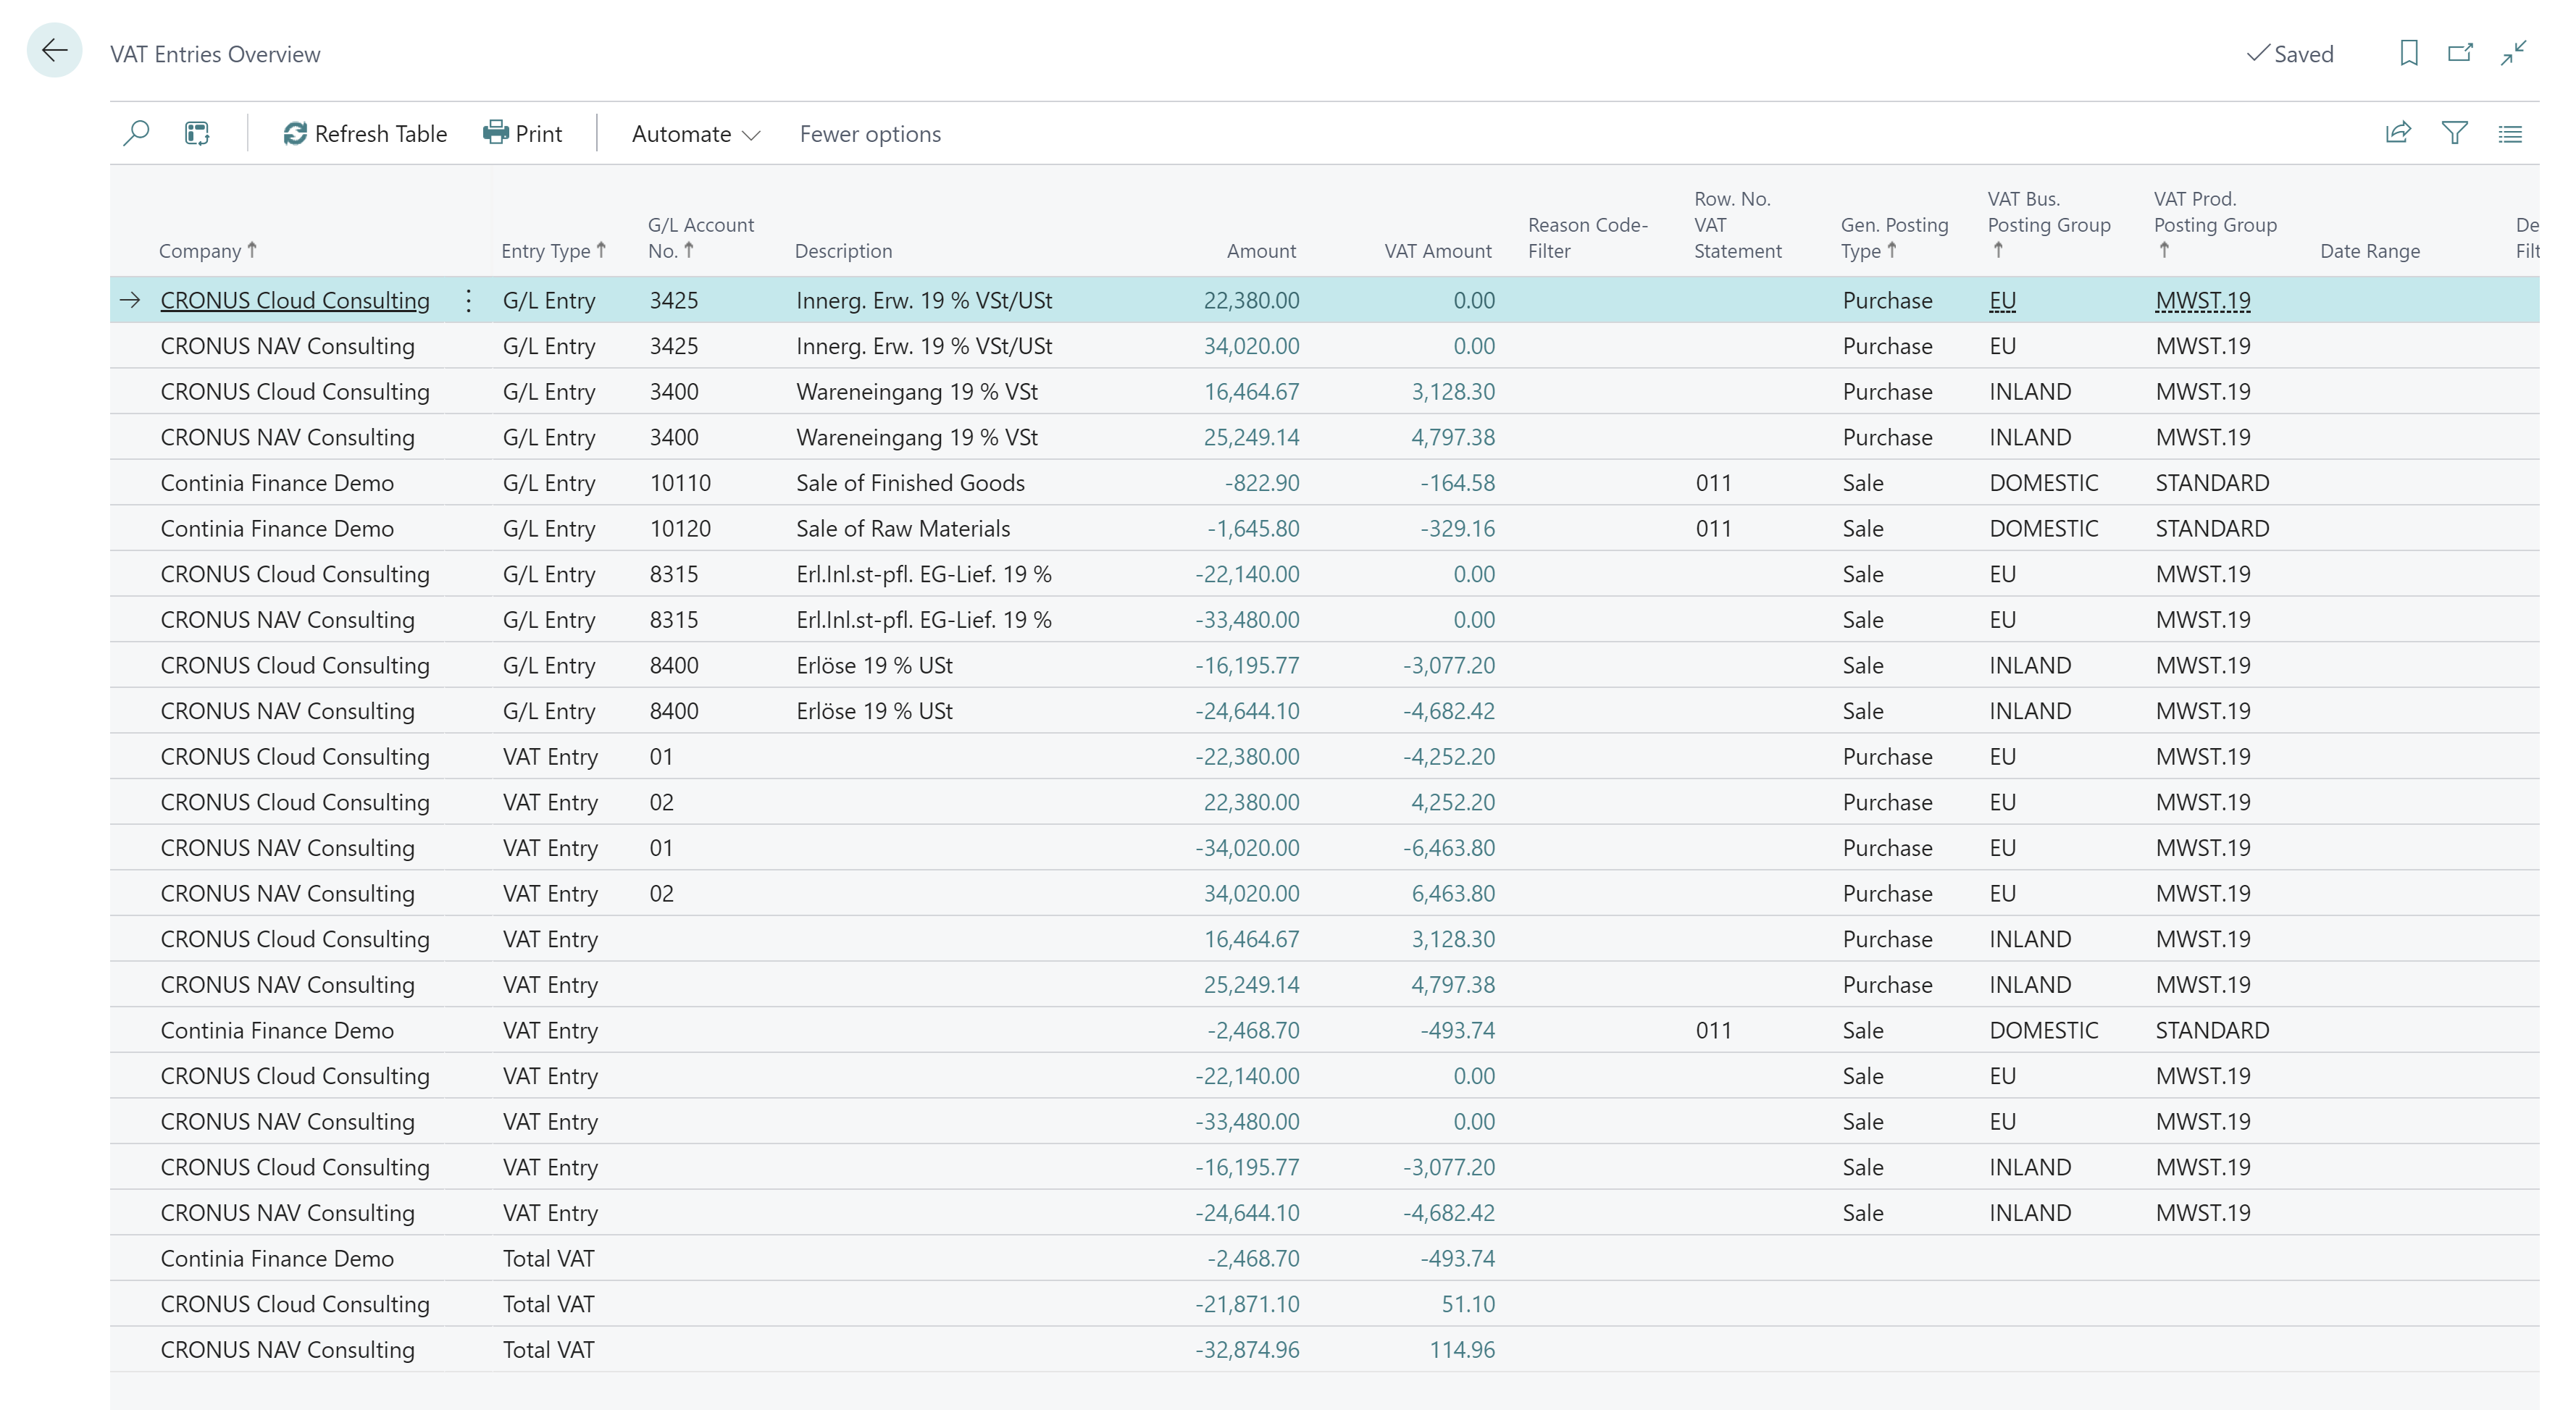Click account number 10110

point(680,483)
